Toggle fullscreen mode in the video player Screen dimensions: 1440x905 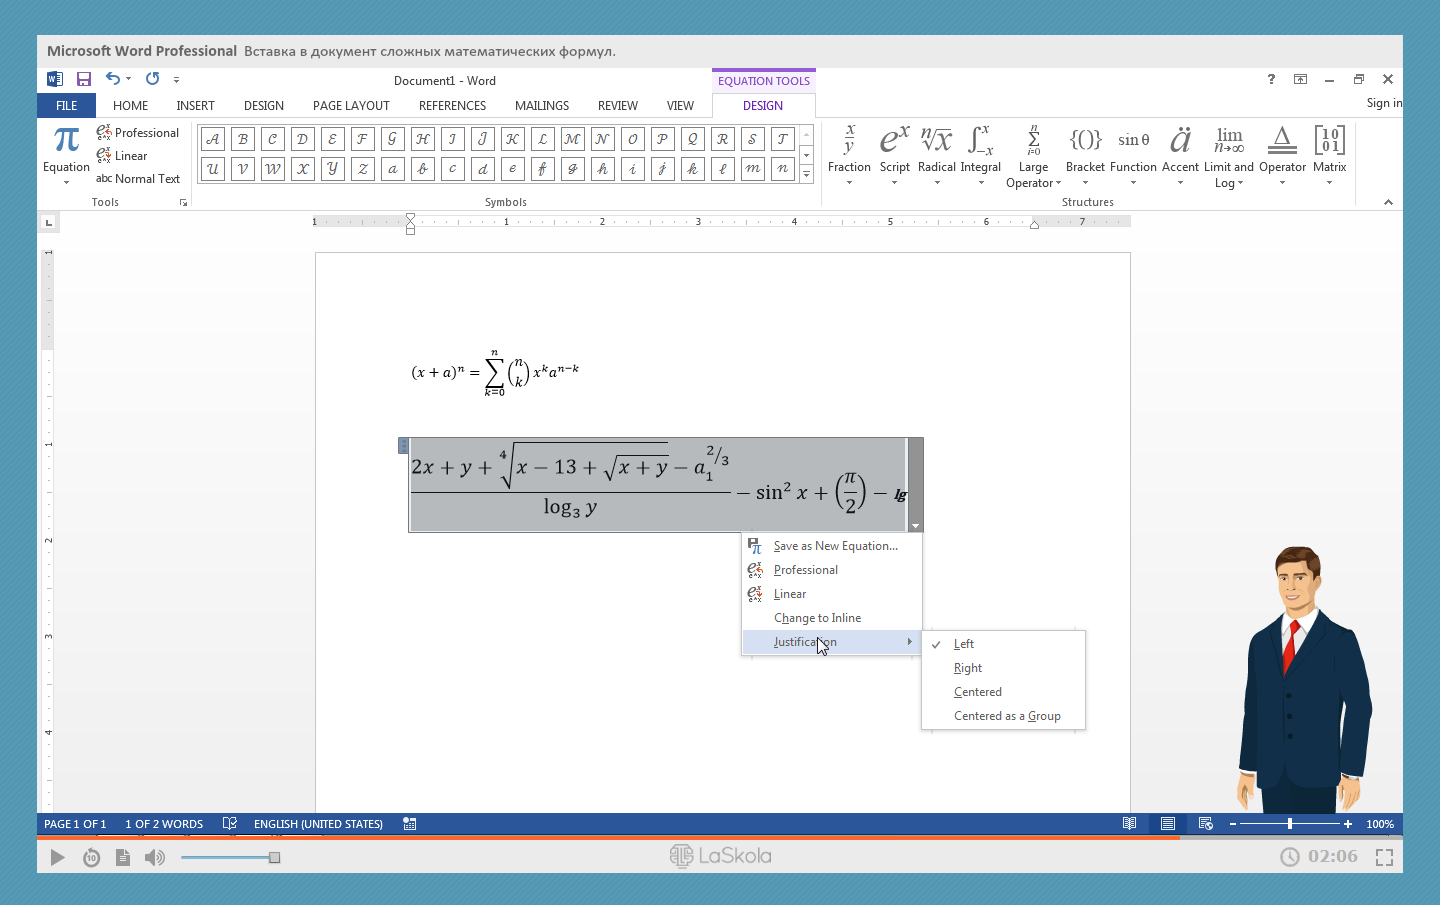click(1384, 857)
